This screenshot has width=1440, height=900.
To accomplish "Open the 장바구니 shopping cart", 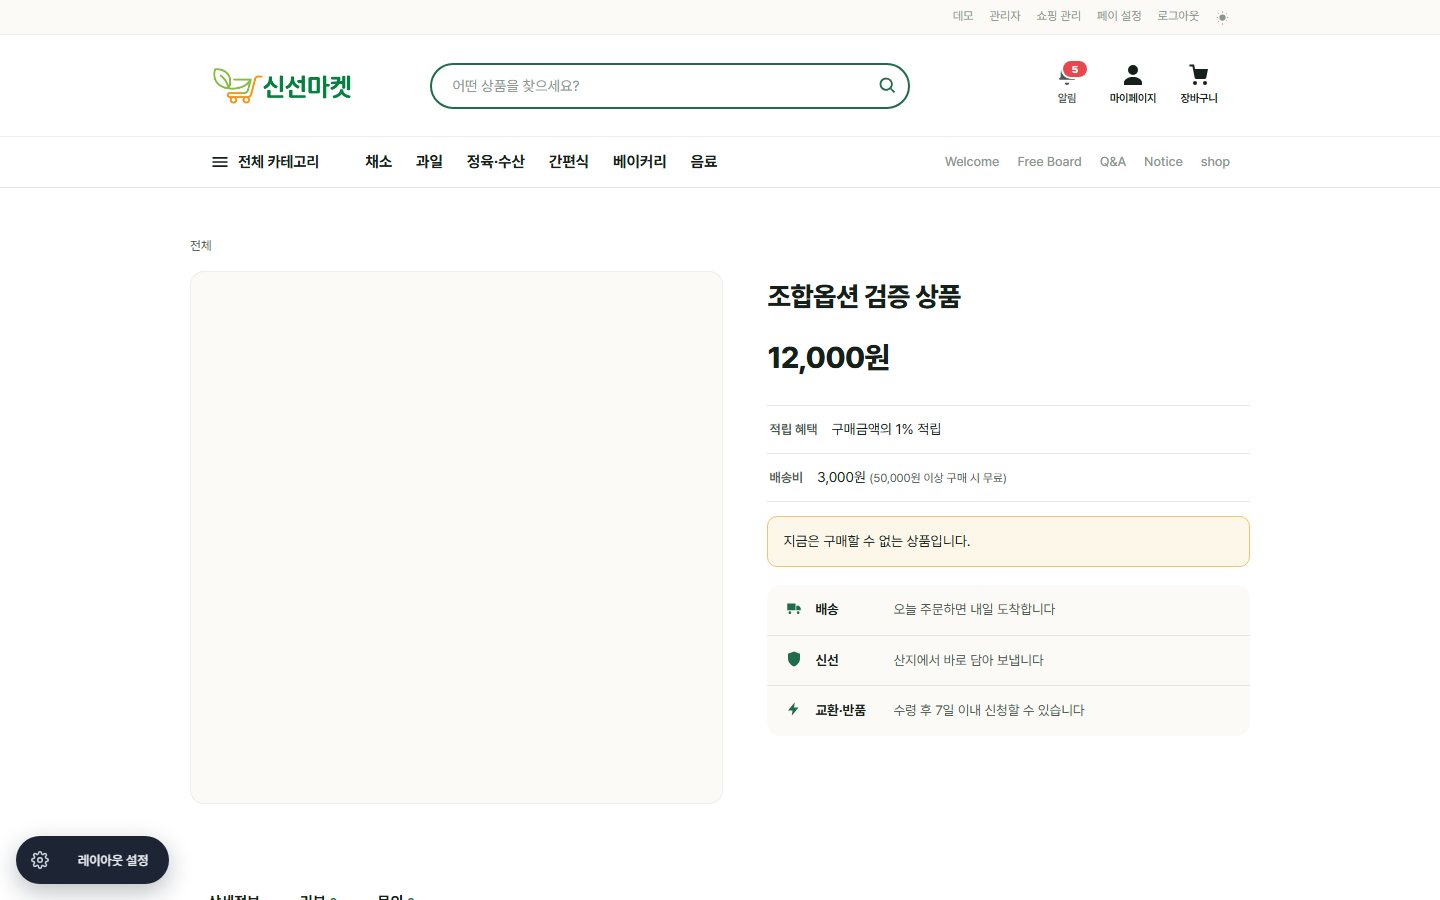I will click(x=1198, y=85).
